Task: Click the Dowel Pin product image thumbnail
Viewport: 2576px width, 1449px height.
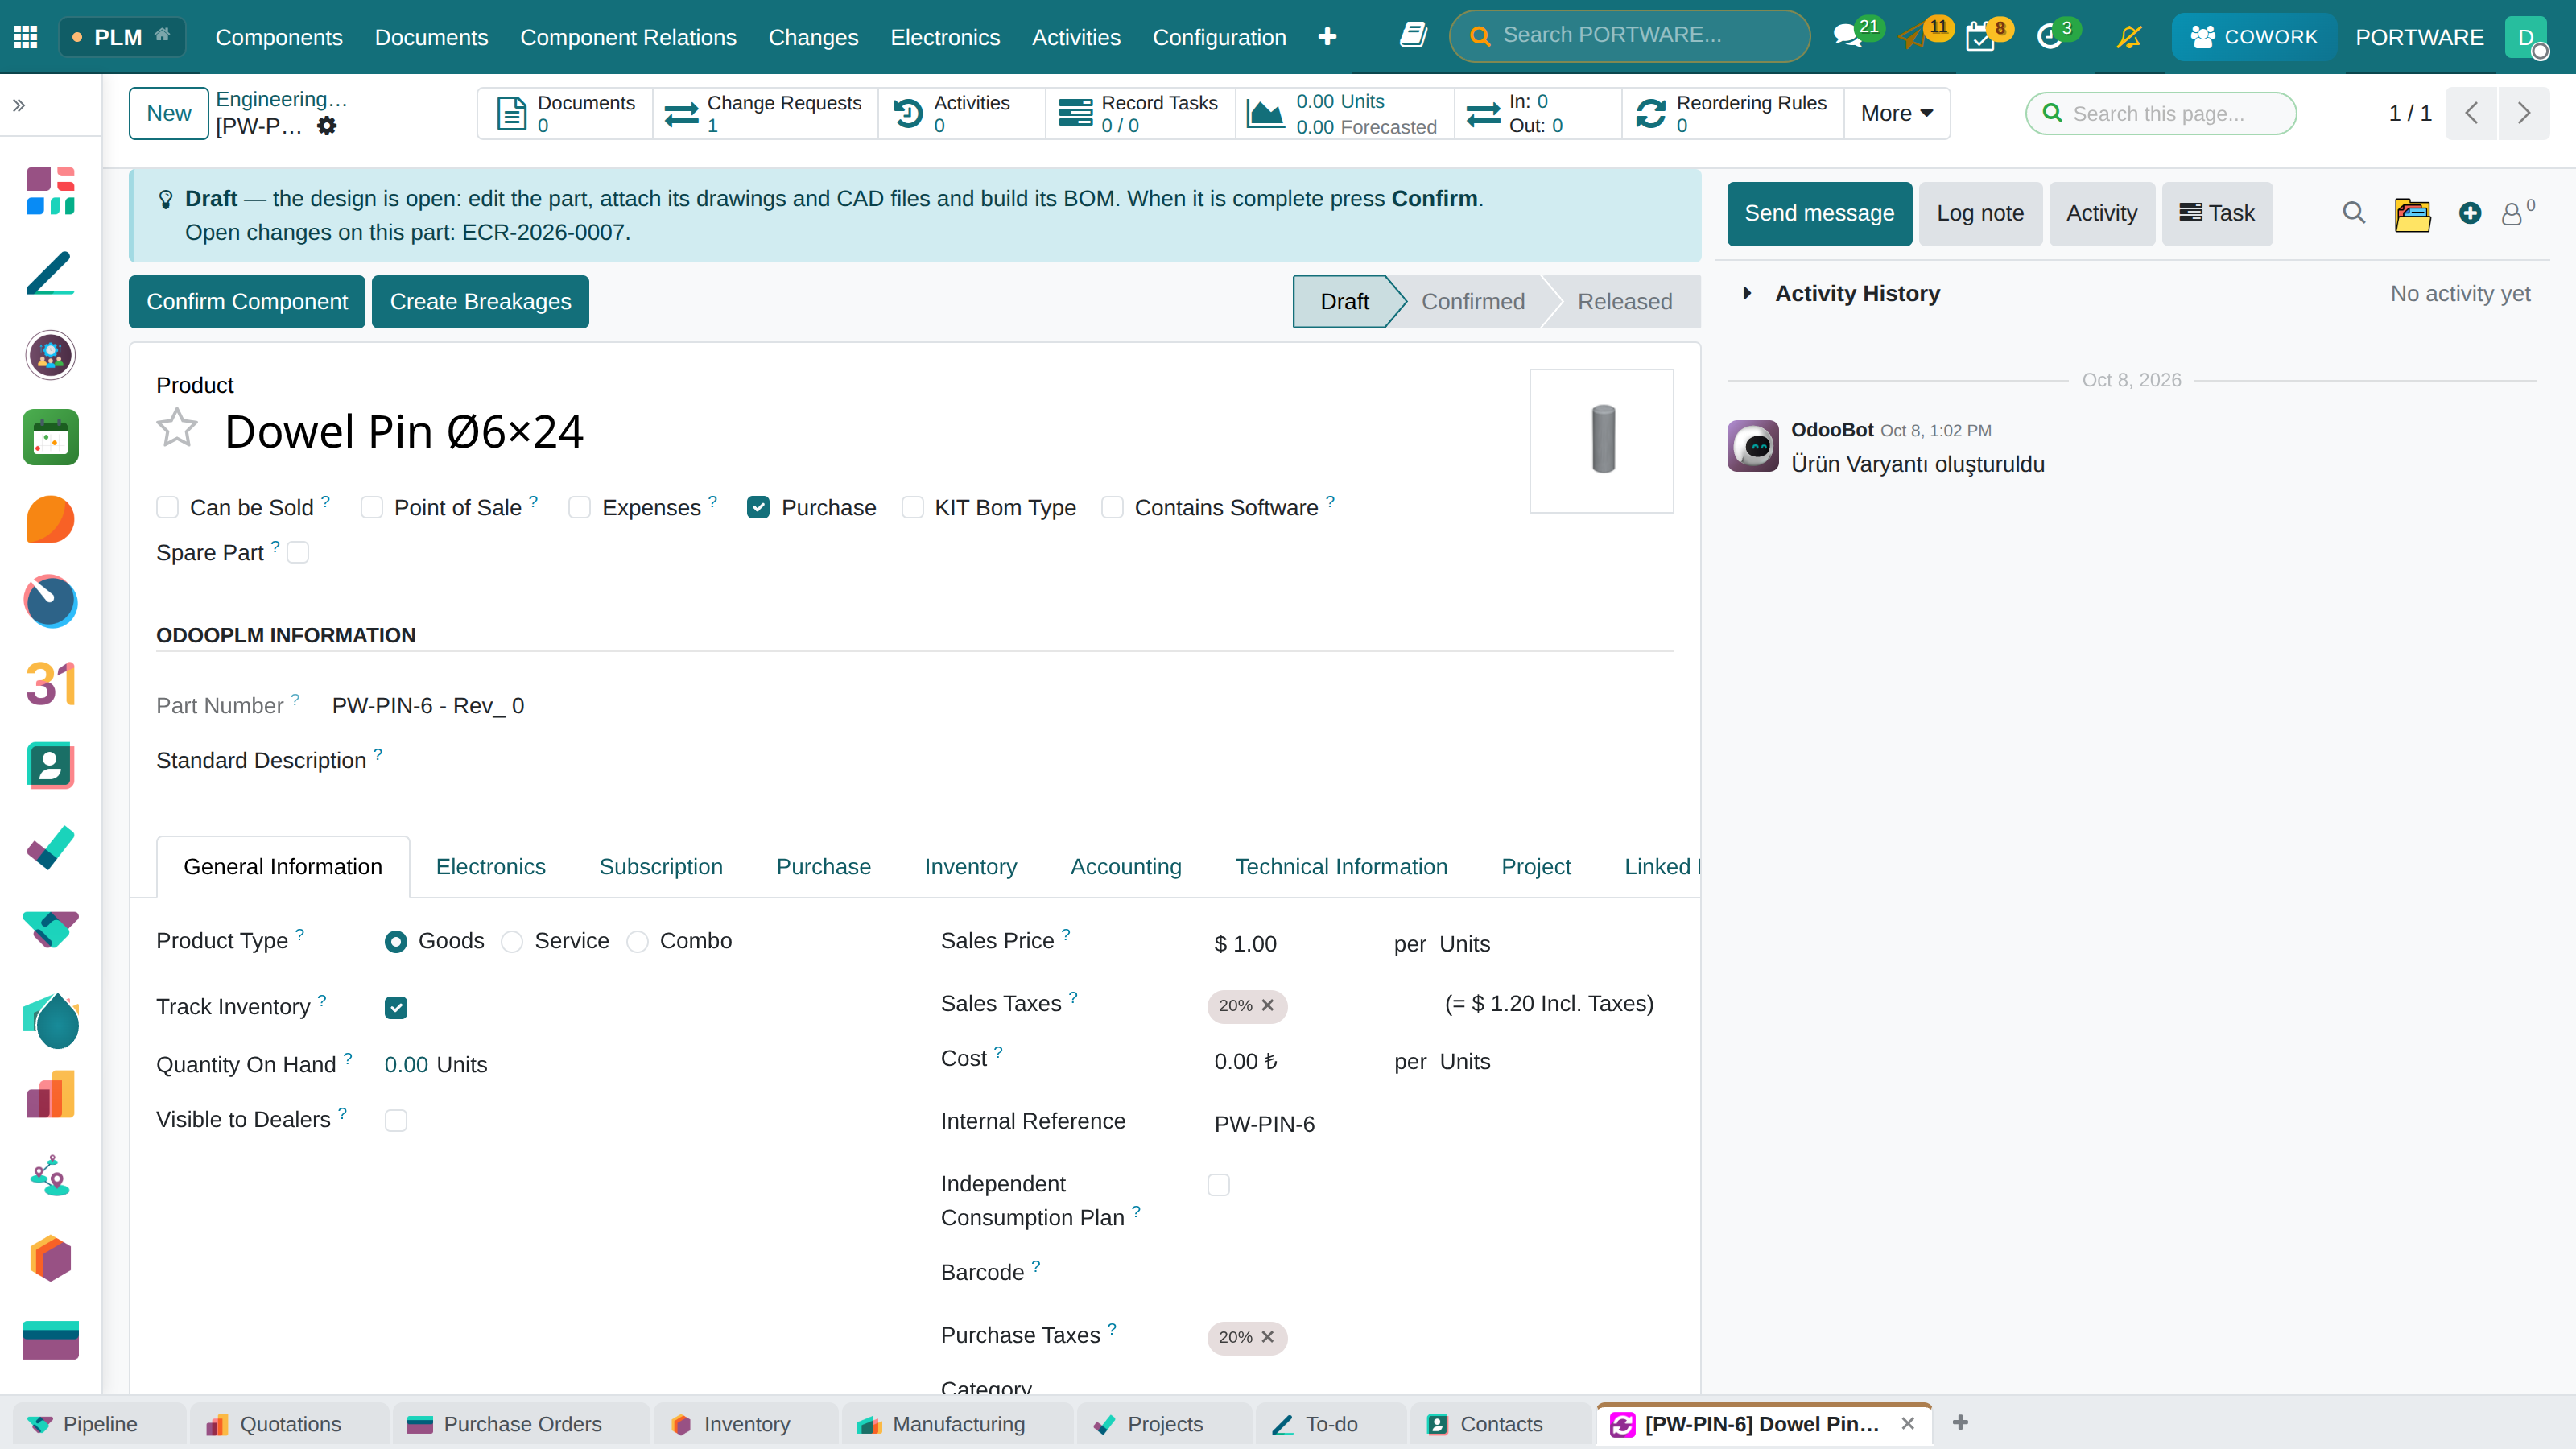Action: click(1602, 440)
